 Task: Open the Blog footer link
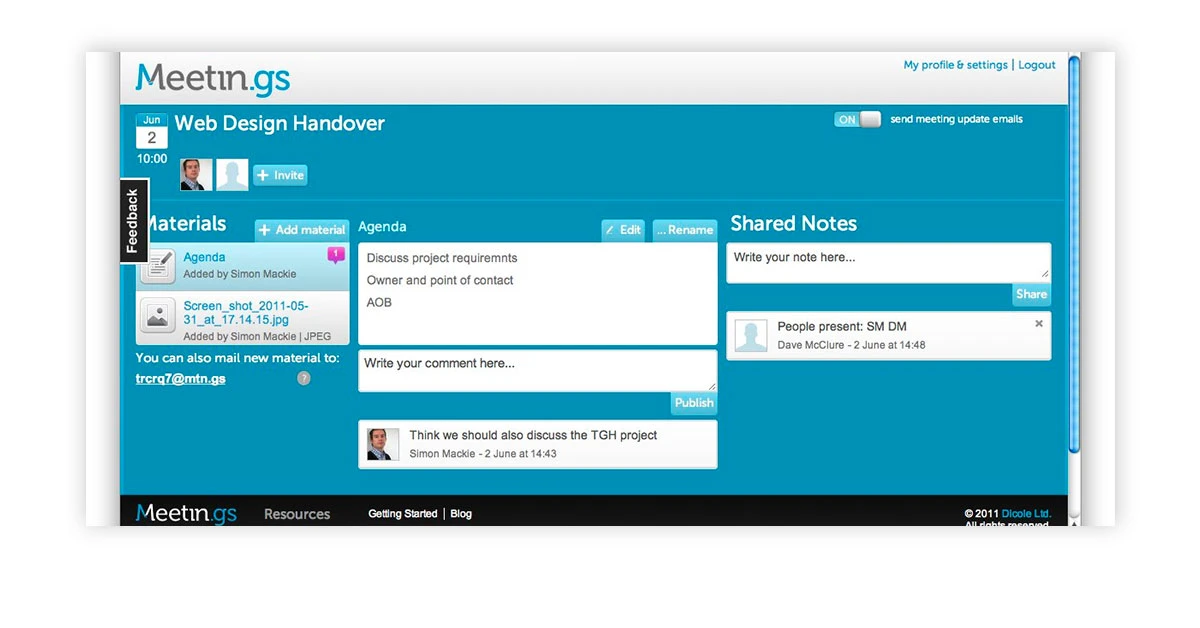pos(461,514)
